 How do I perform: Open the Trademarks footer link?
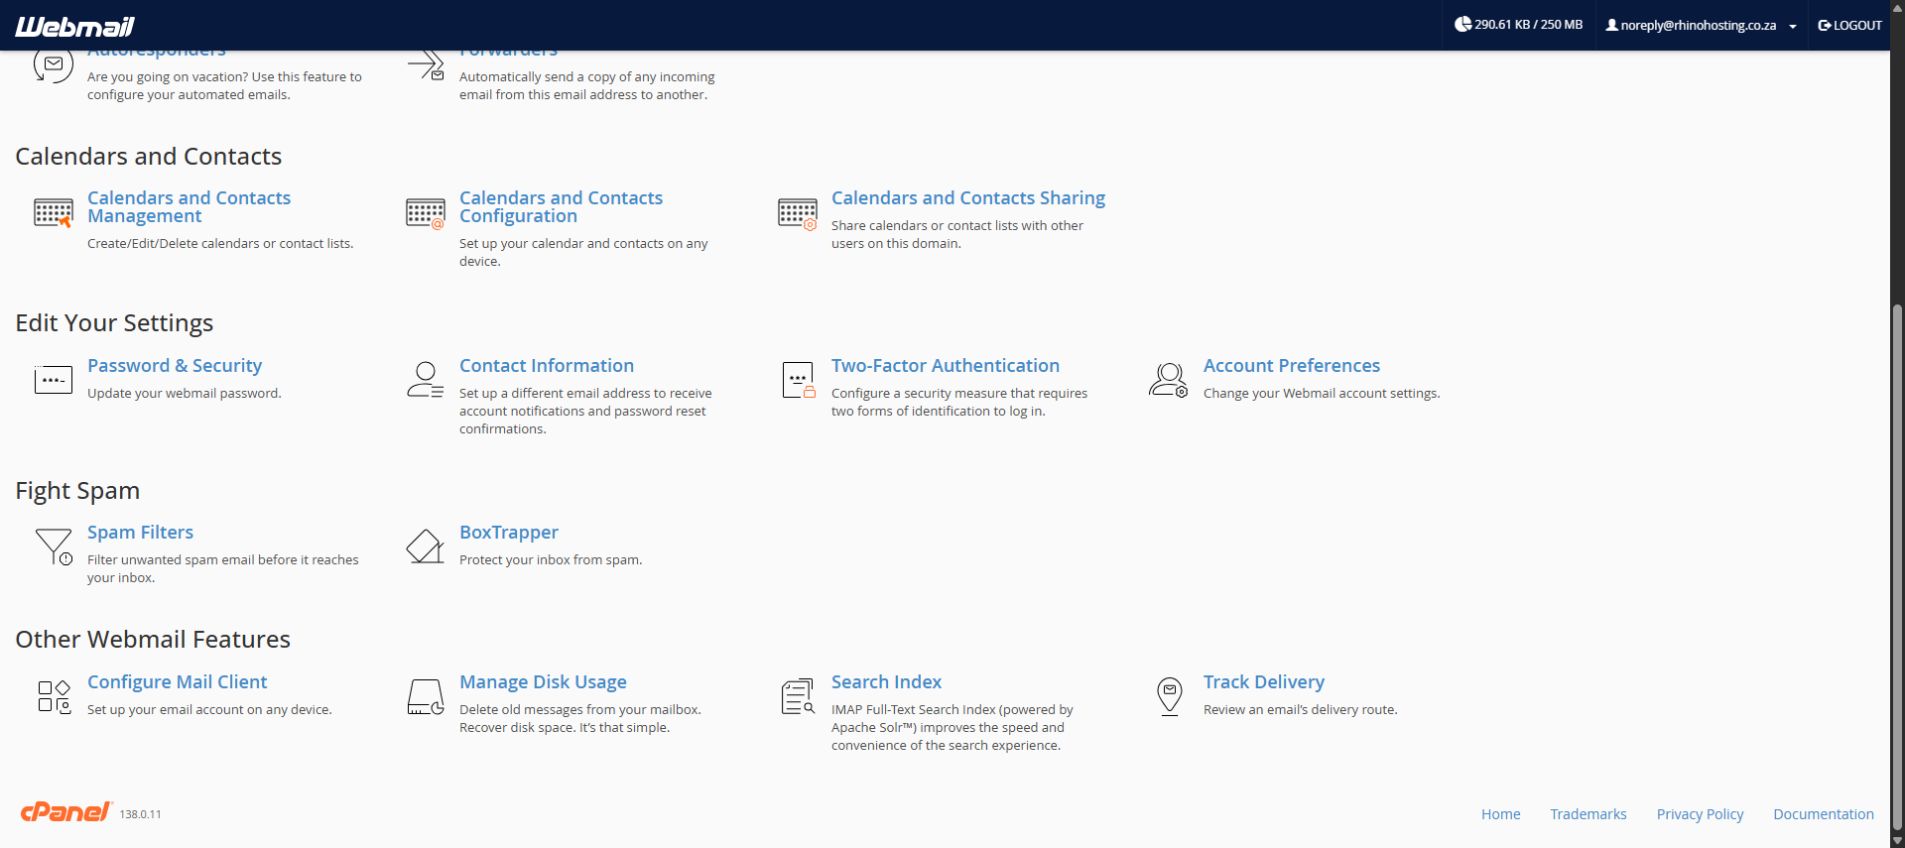[1588, 814]
